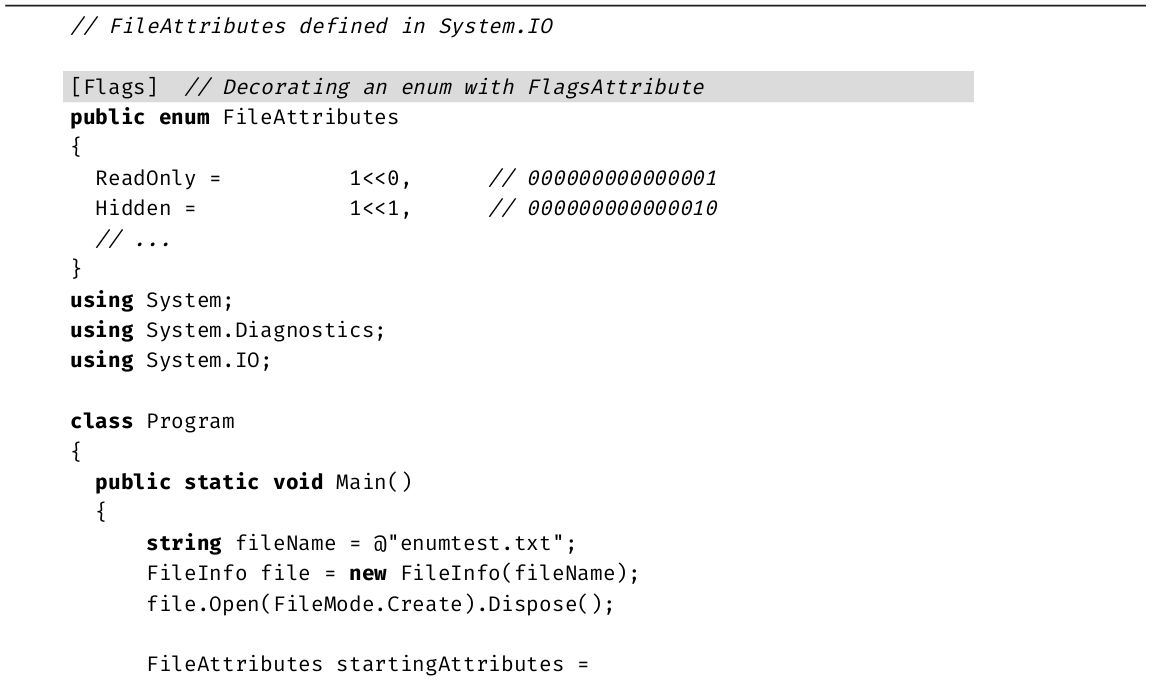Viewport: 1152px width, 681px height.
Task: Click the class Program declaration
Action: (x=152, y=421)
